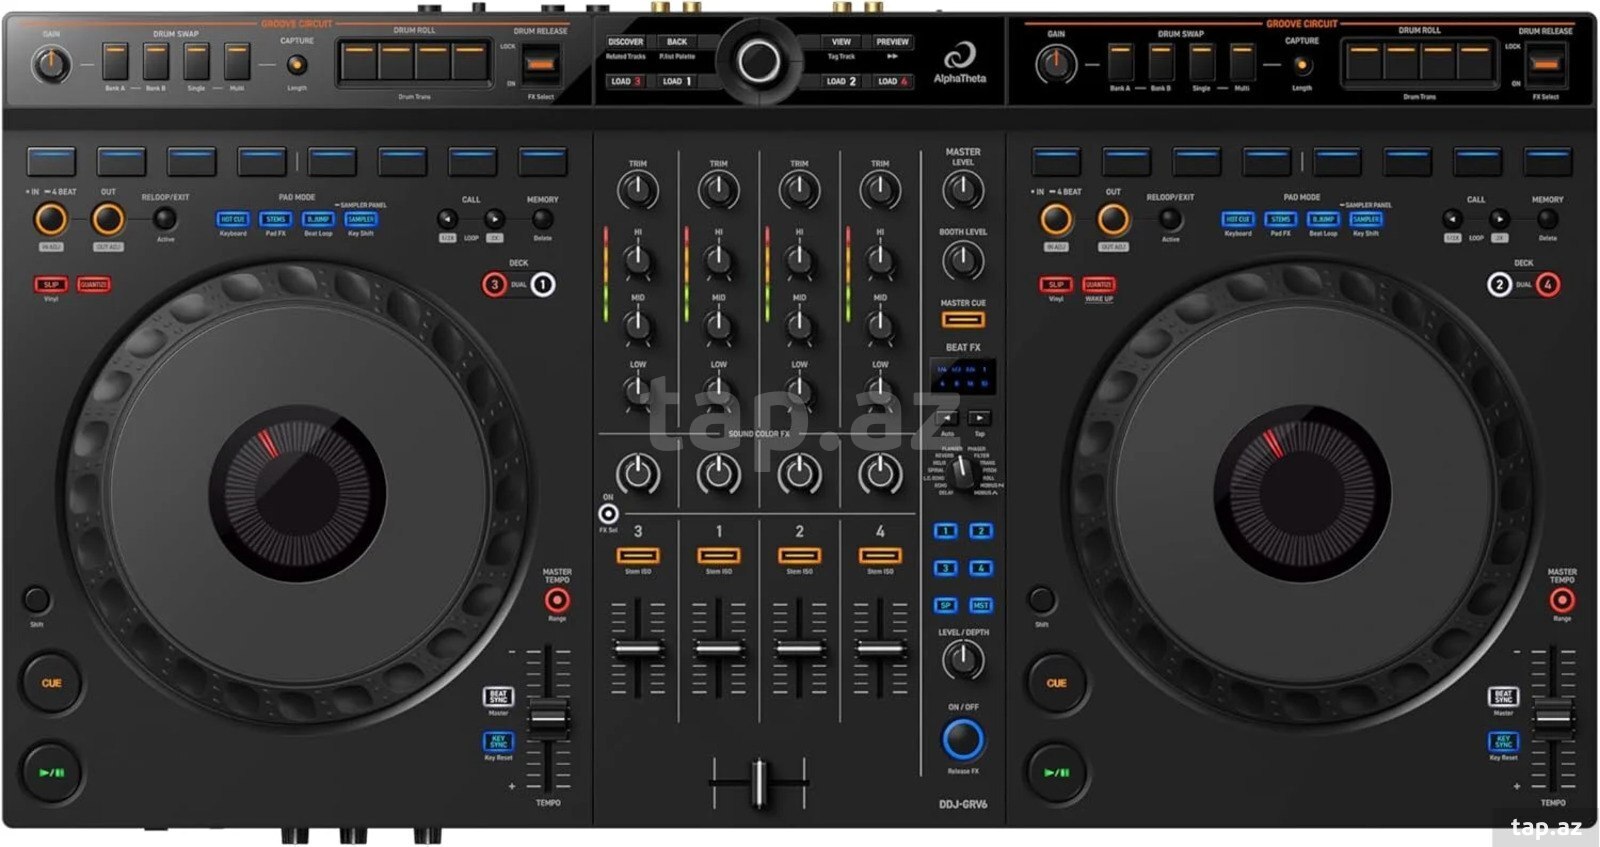Screen dimensions: 1600x847
Task: Toggle SLIP on the left deck
Action: (x=50, y=285)
